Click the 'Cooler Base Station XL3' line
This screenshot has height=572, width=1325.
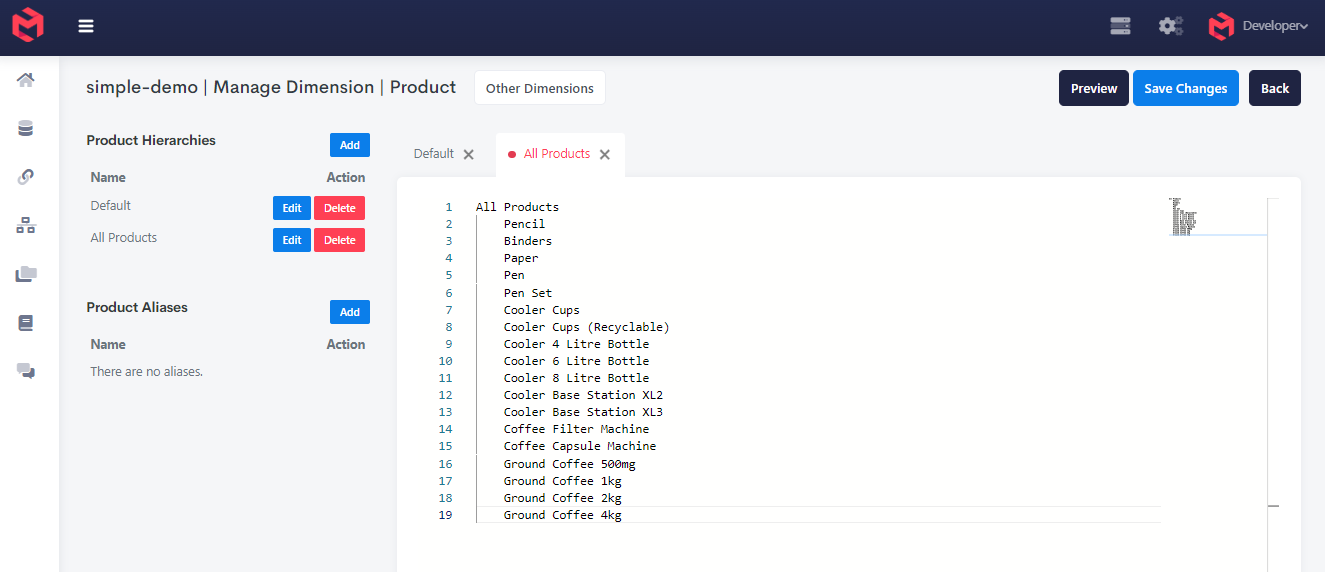583,412
